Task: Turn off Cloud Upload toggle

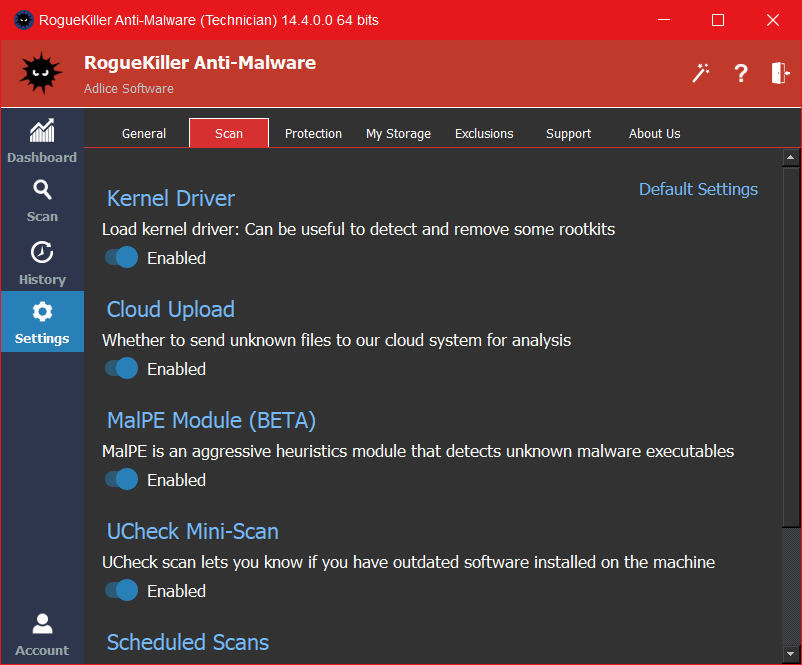Action: tap(121, 368)
